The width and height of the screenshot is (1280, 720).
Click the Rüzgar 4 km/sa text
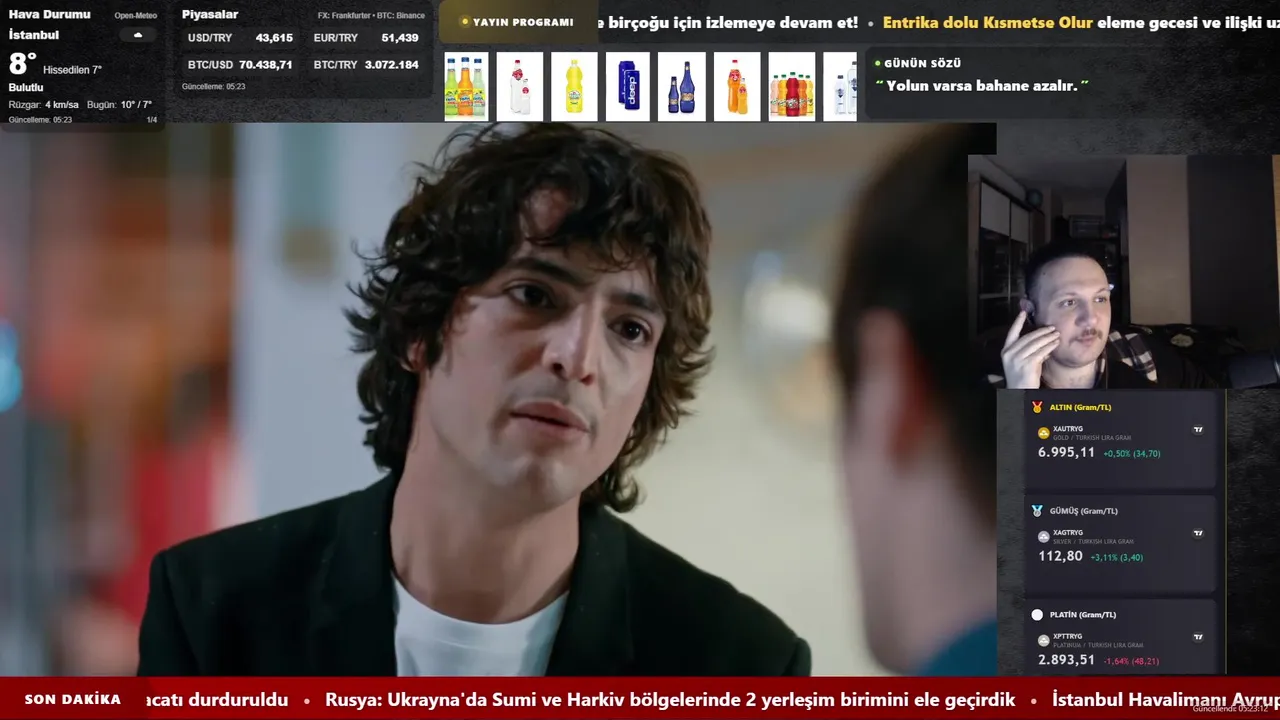click(x=43, y=105)
